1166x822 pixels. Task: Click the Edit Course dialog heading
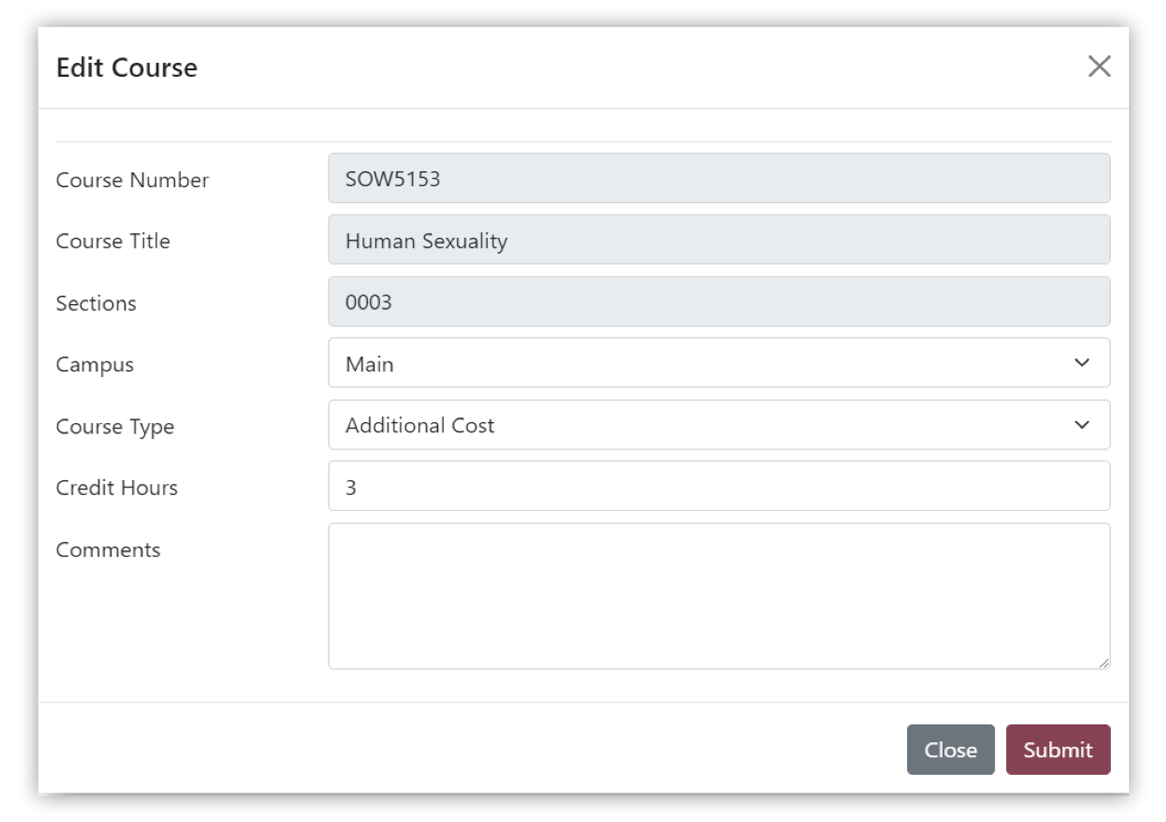coord(127,68)
